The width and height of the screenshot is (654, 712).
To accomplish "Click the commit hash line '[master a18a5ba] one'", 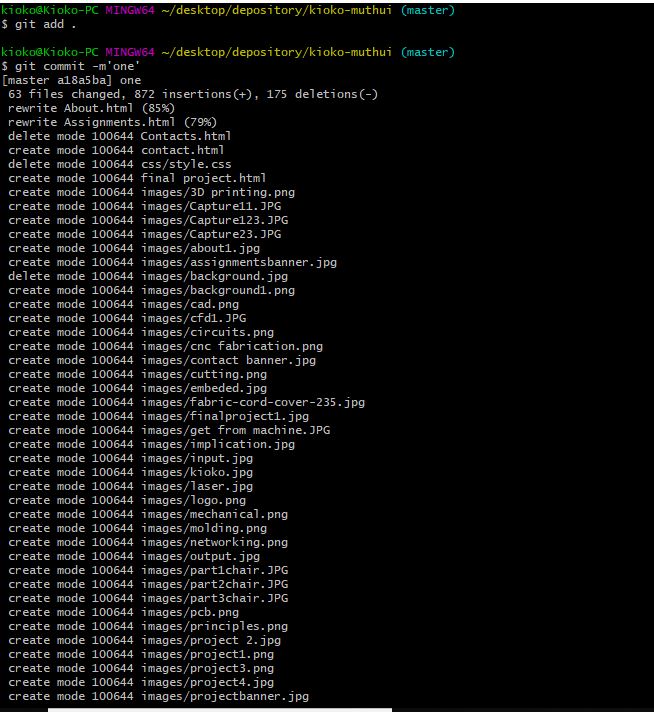I will click(72, 80).
